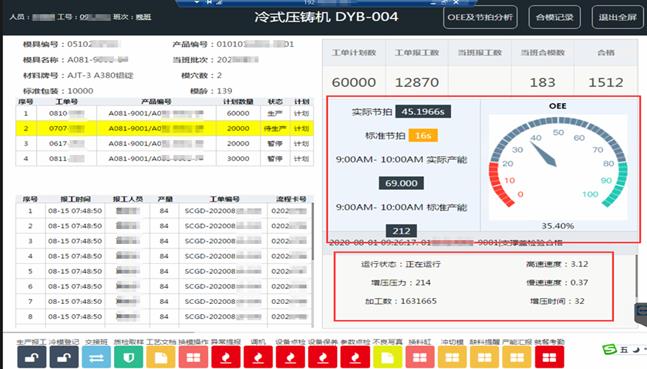Click the 高速速度 3.12 reading
The image size is (647, 369).
[x=557, y=264]
